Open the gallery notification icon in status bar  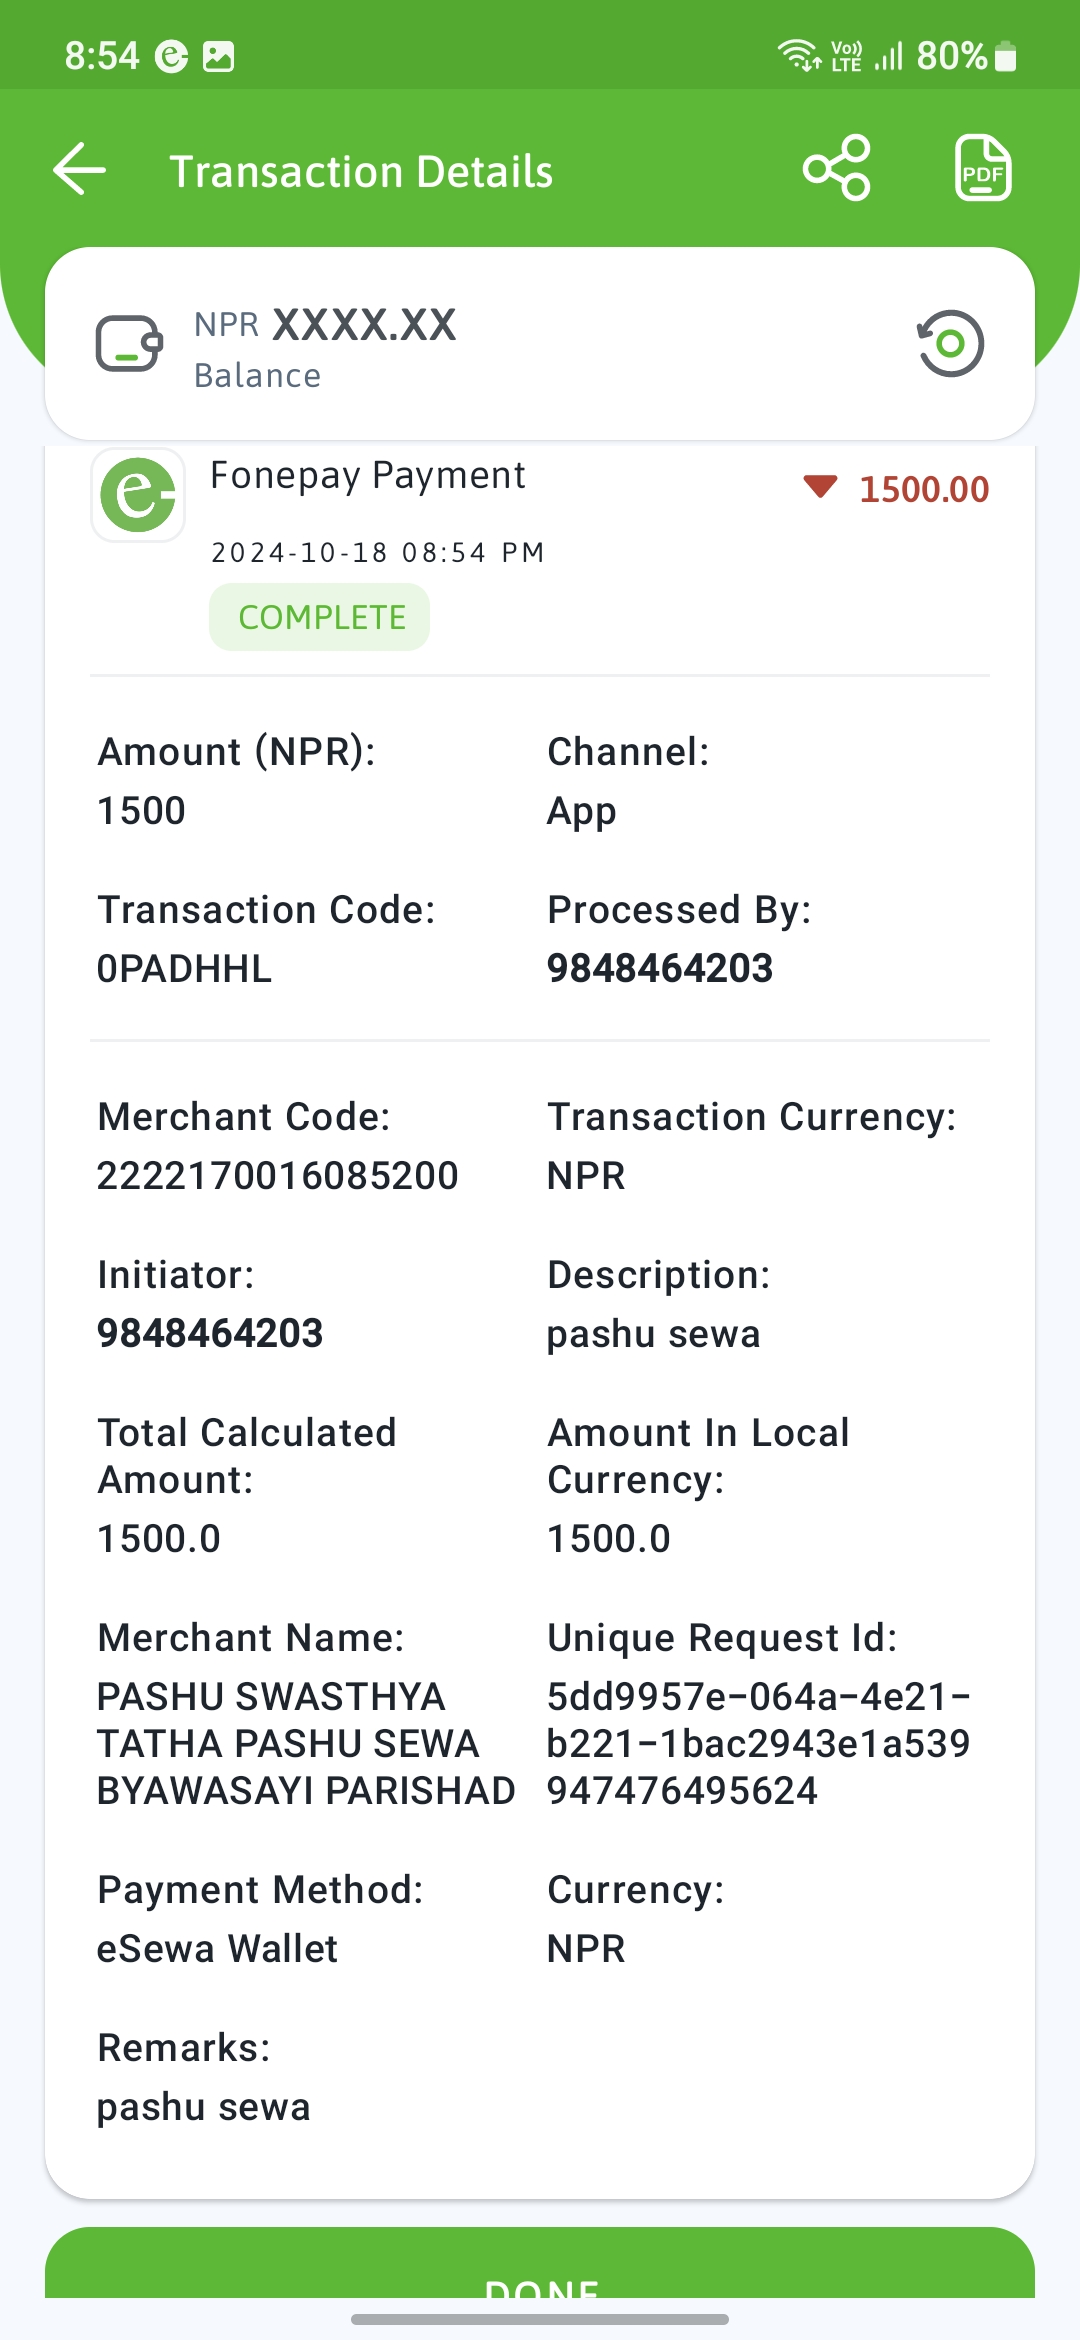(218, 56)
